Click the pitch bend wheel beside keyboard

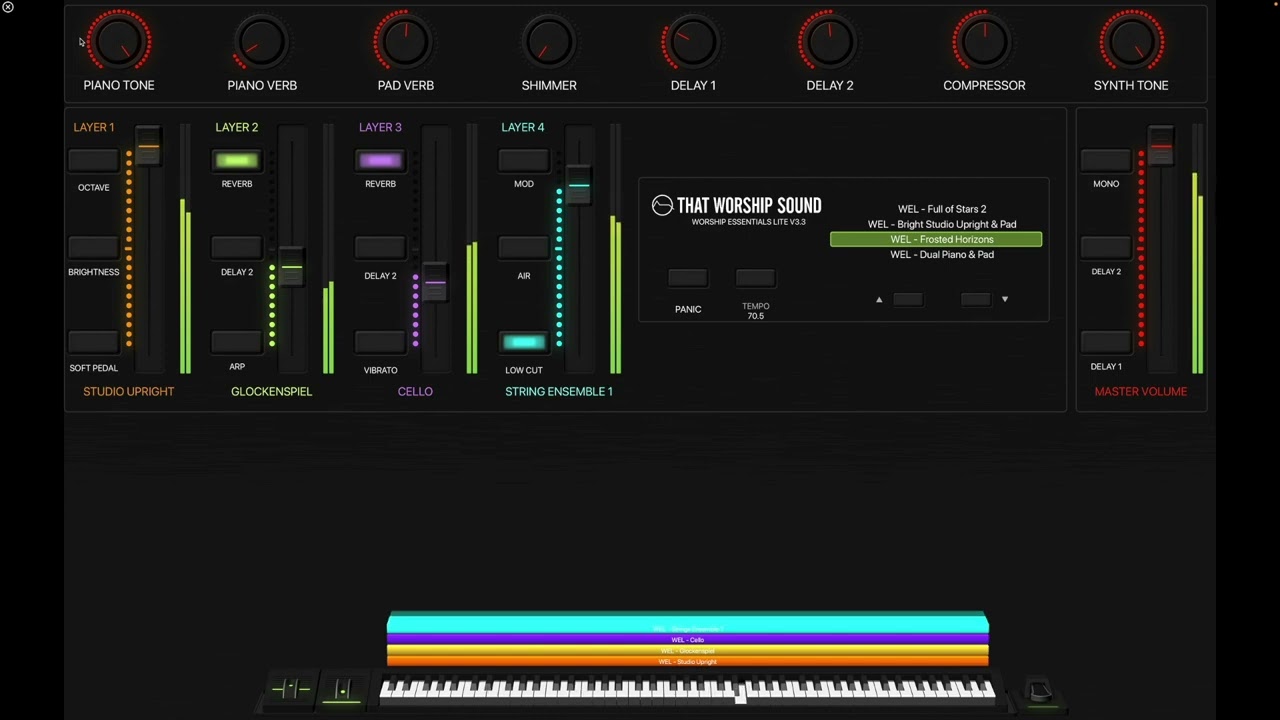tap(291, 689)
